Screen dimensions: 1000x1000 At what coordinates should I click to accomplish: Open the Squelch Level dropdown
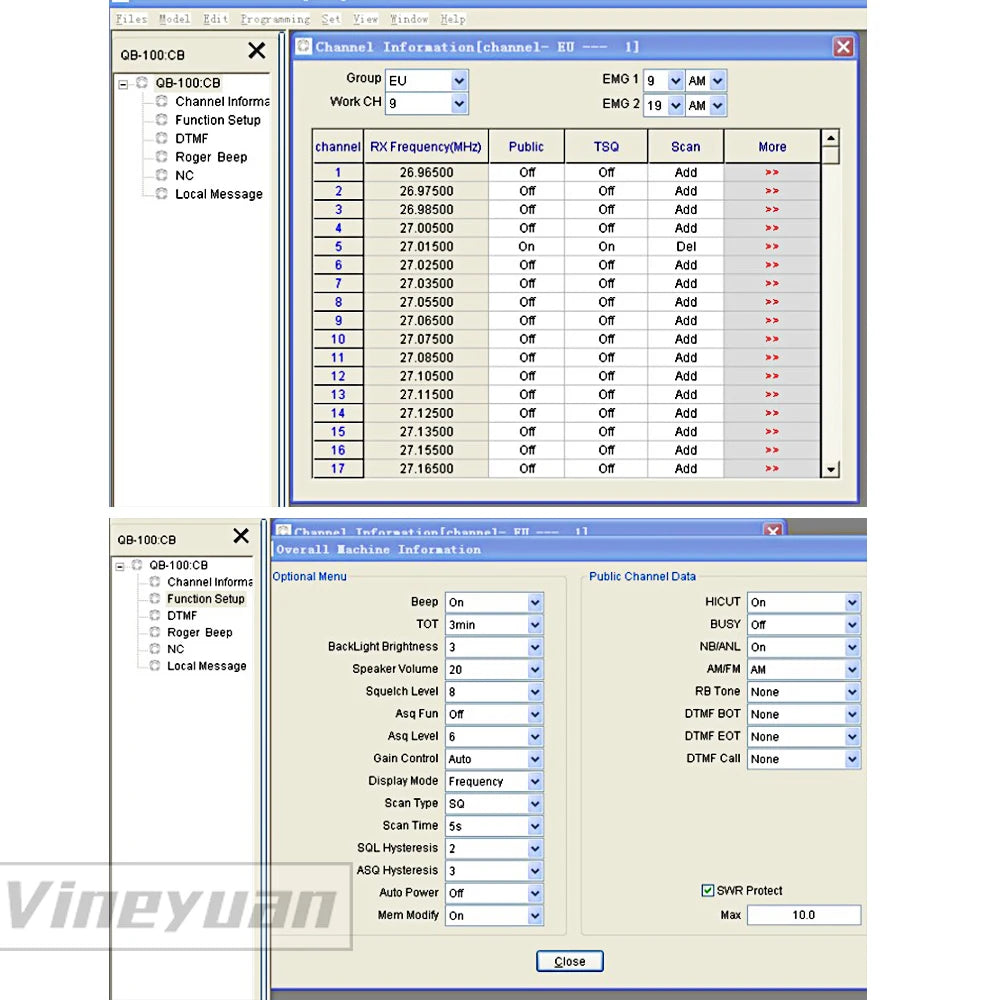pyautogui.click(x=535, y=692)
